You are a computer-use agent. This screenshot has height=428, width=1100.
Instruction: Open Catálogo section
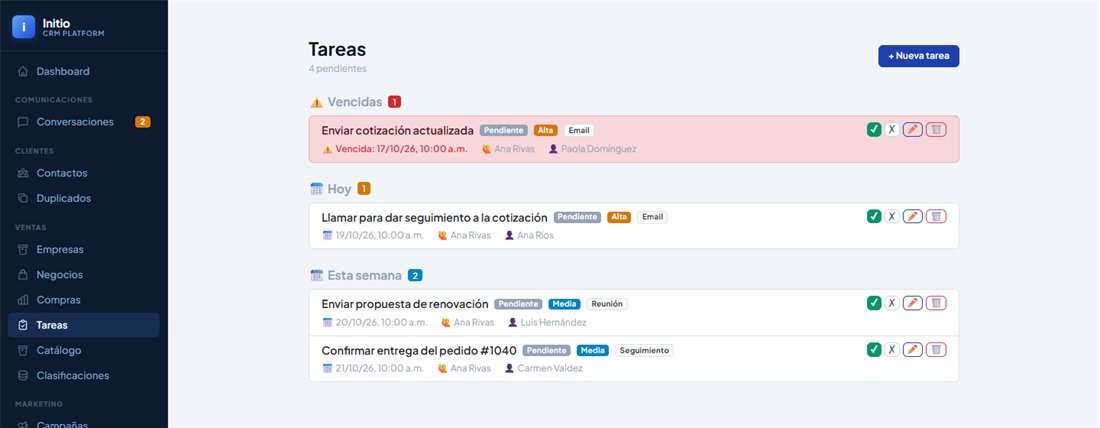tap(83, 350)
